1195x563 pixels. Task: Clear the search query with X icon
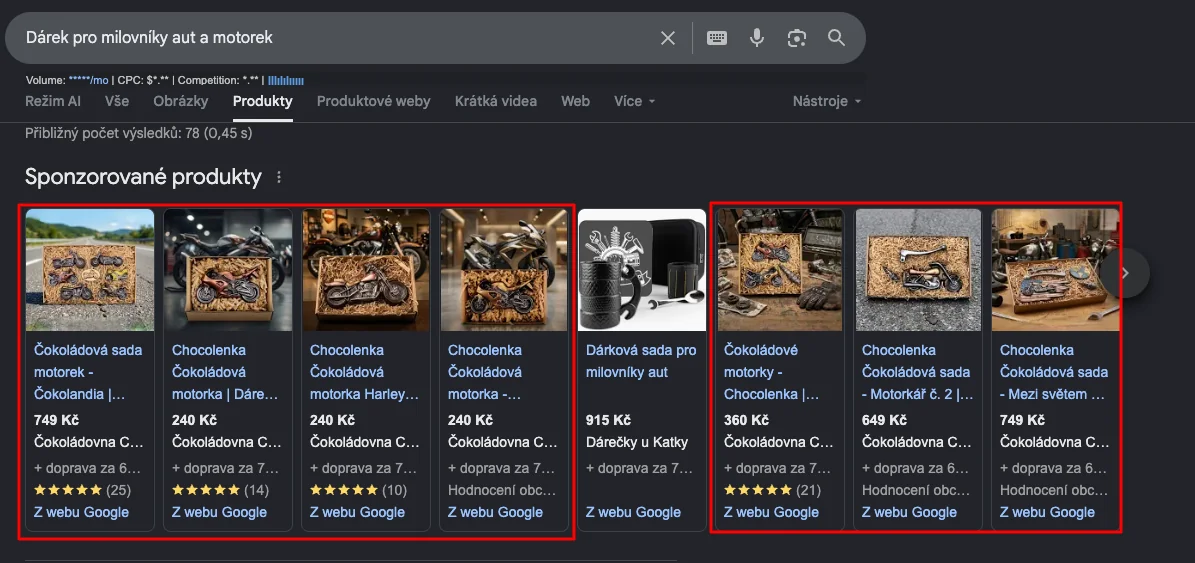pos(668,37)
